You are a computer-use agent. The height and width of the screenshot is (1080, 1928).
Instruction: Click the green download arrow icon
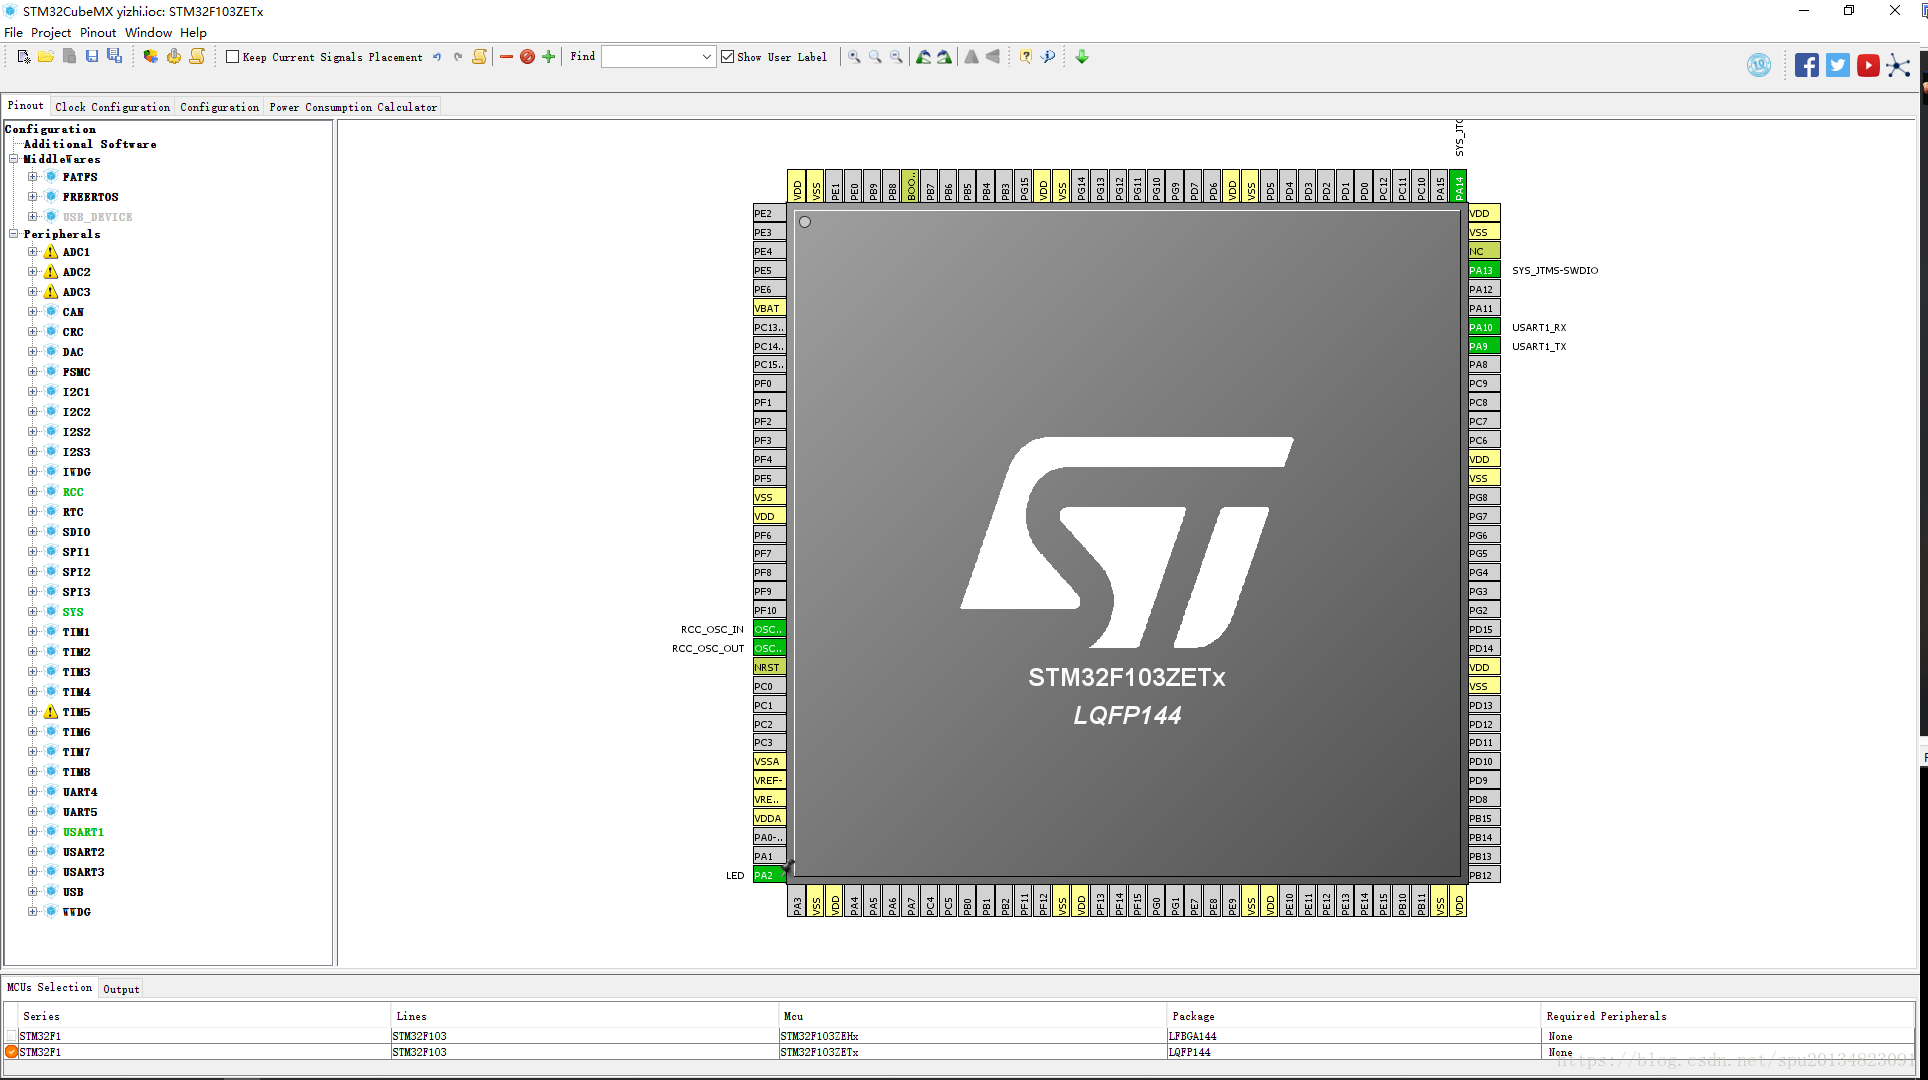[1082, 57]
